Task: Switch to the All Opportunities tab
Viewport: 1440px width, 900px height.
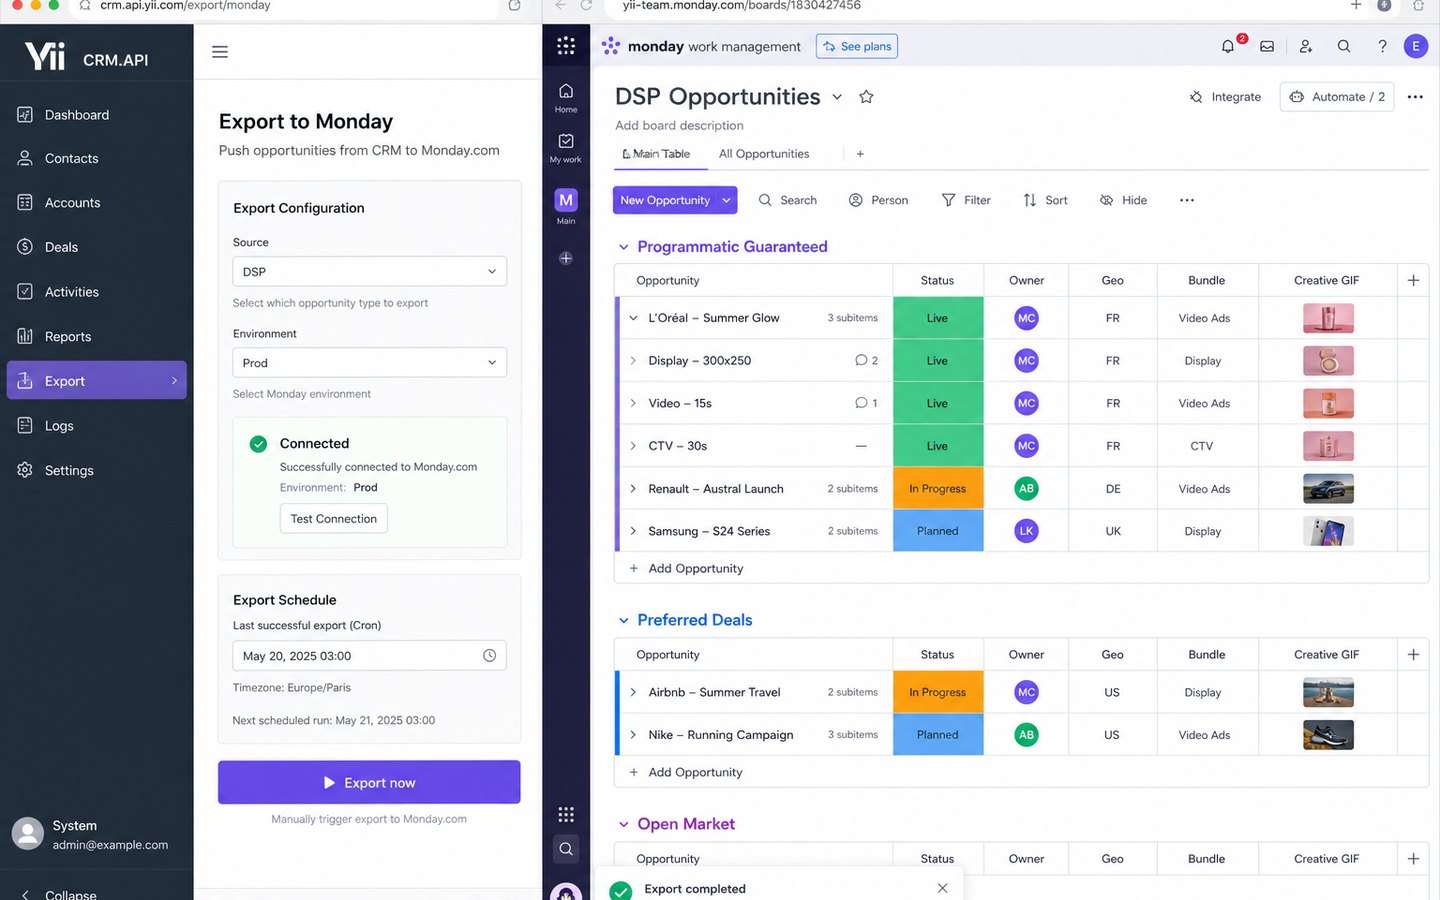Action: tap(764, 154)
